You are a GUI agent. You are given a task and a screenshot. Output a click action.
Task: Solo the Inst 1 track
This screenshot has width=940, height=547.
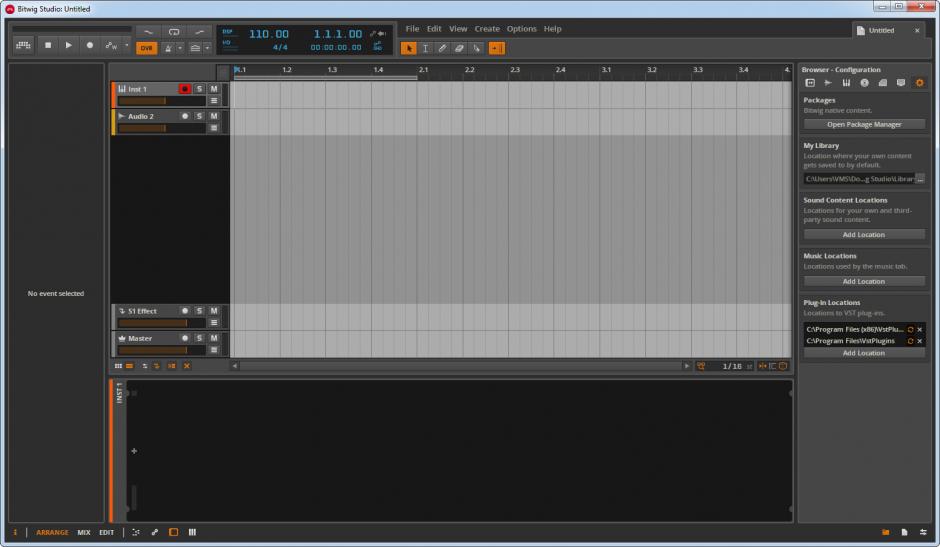pos(199,89)
